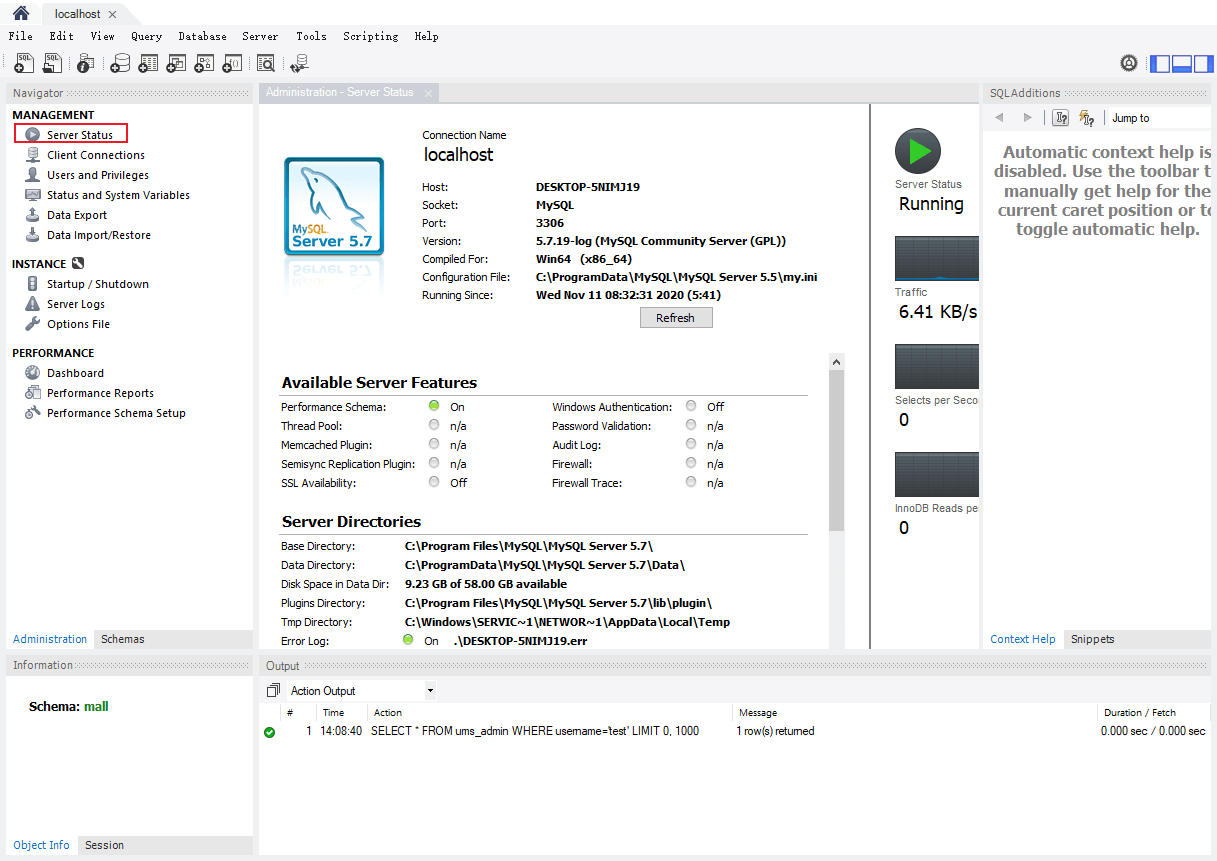Create a new stored procedure icon
1217x861 pixels.
tap(204, 64)
